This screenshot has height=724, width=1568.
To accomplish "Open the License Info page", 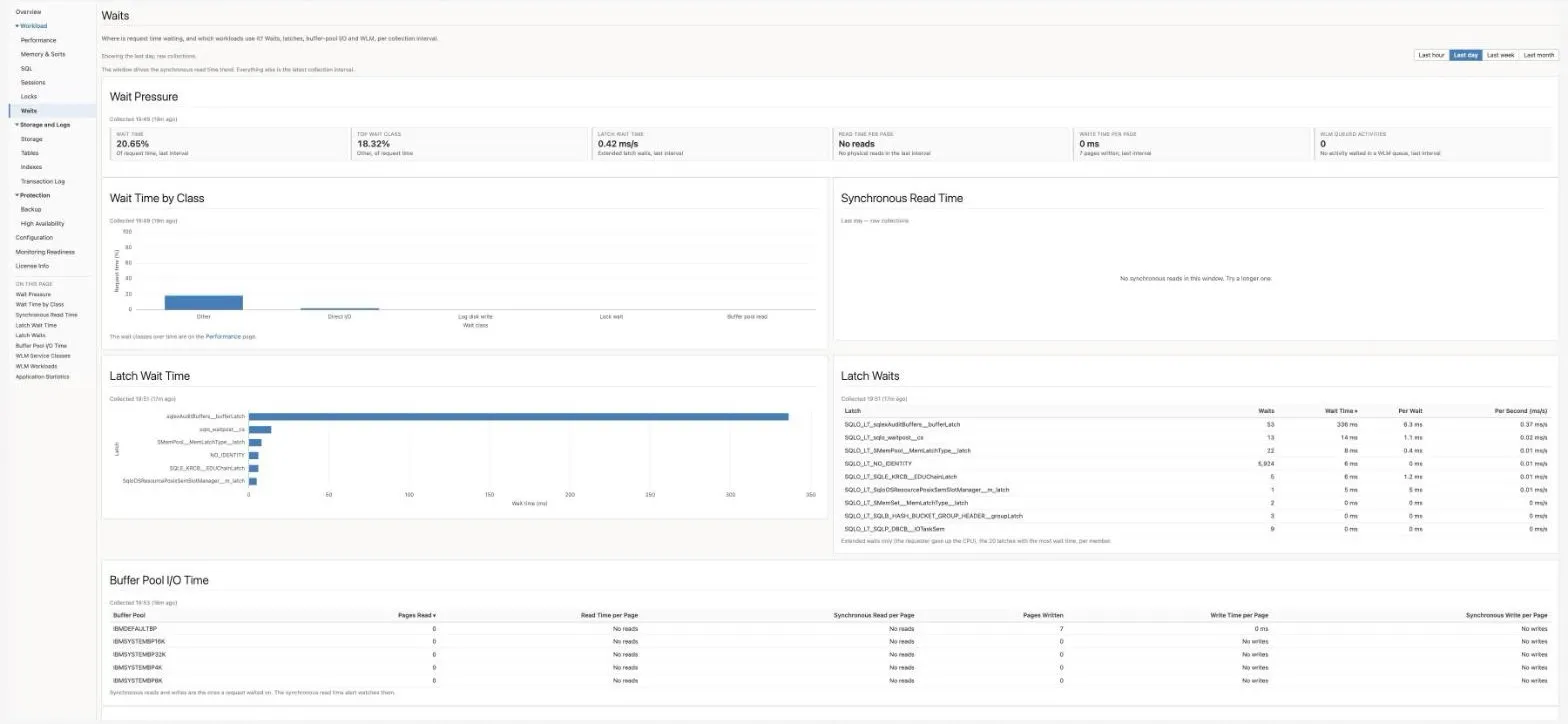I will coord(32,266).
